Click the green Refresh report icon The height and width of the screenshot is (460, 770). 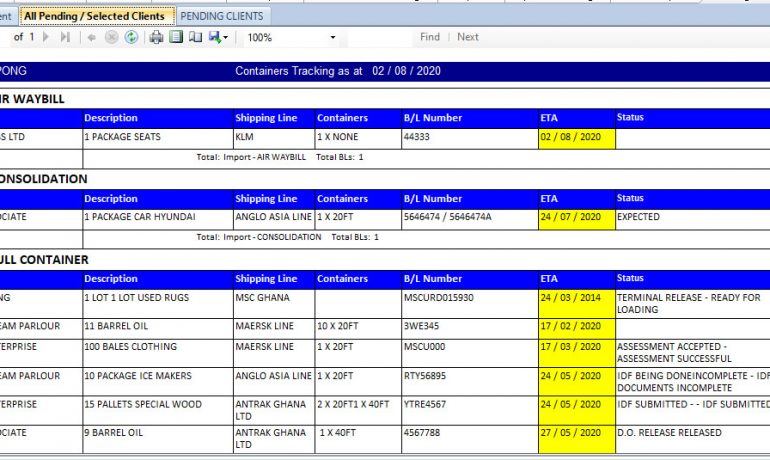(131, 37)
